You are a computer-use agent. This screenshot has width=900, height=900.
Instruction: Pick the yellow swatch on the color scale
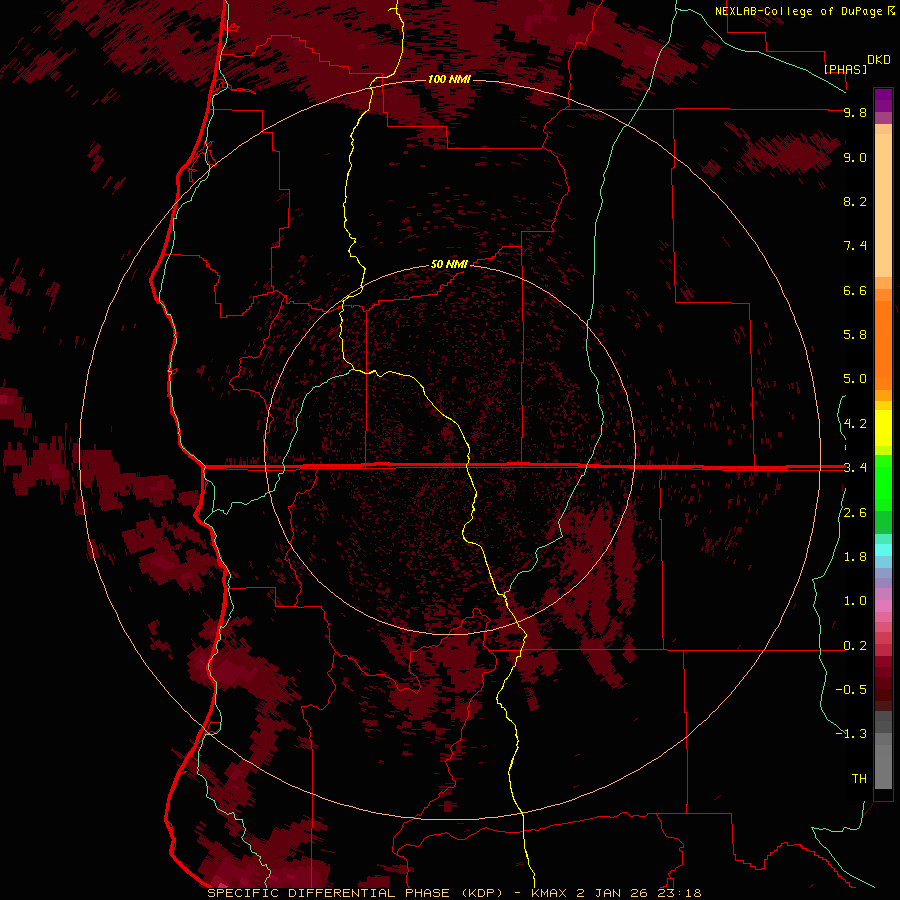coord(883,428)
